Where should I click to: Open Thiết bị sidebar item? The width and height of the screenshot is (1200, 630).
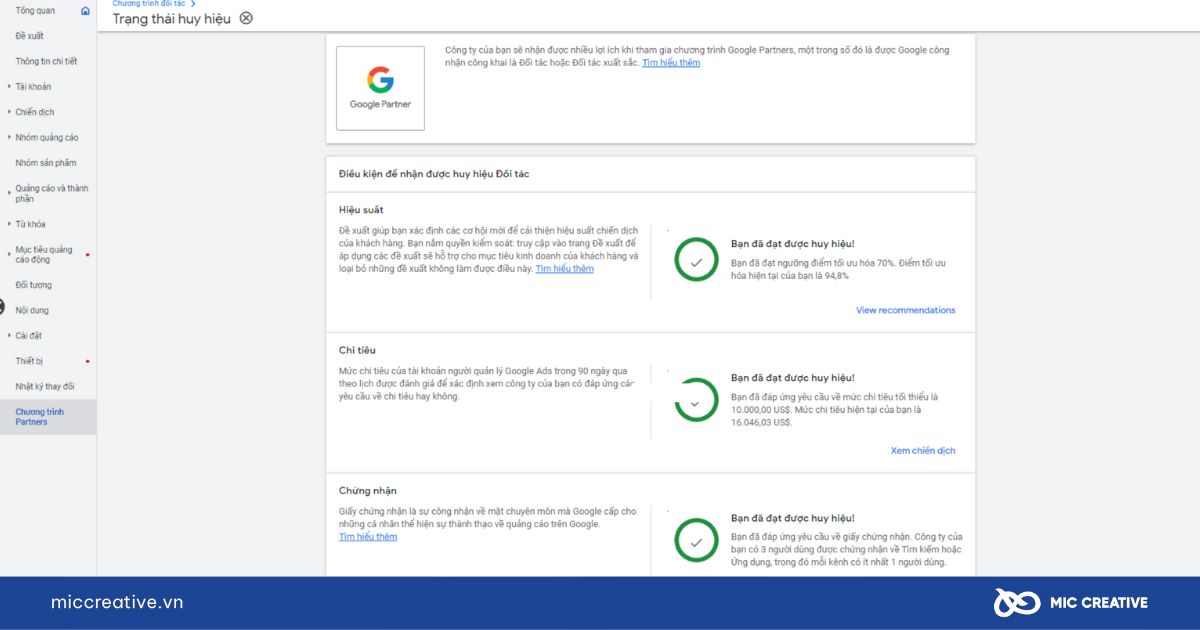pyautogui.click(x=29, y=361)
